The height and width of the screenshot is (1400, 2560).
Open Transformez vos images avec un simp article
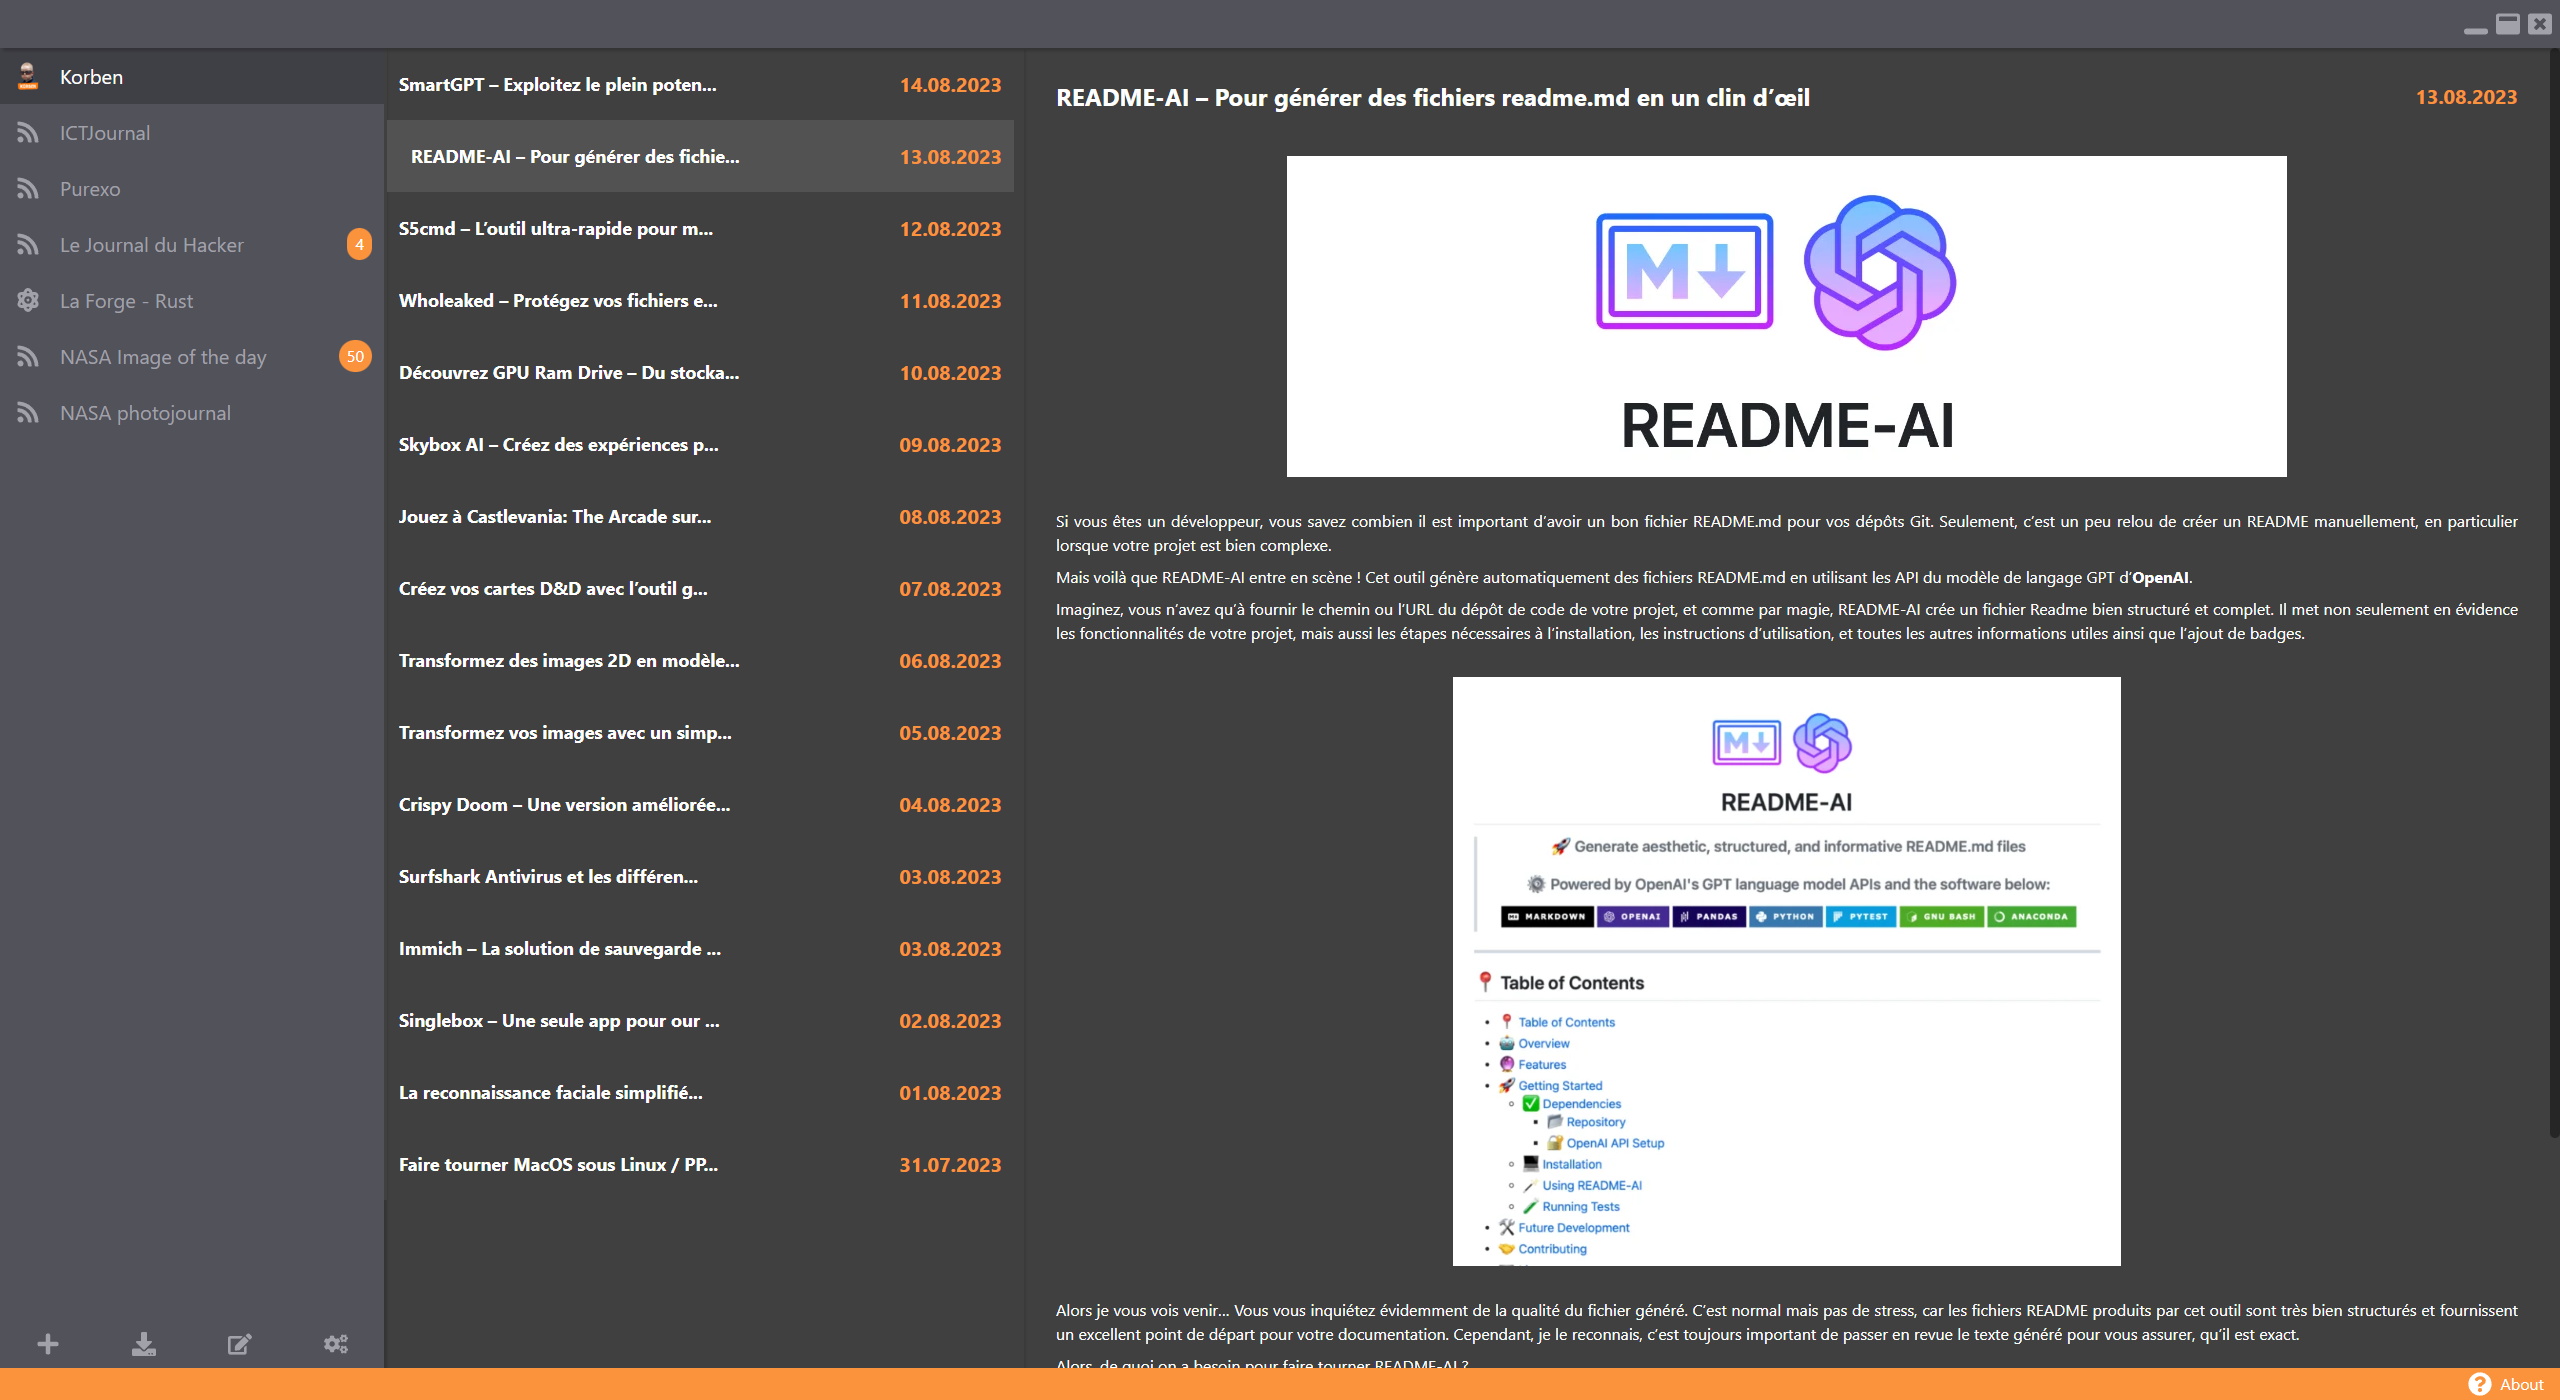700,733
